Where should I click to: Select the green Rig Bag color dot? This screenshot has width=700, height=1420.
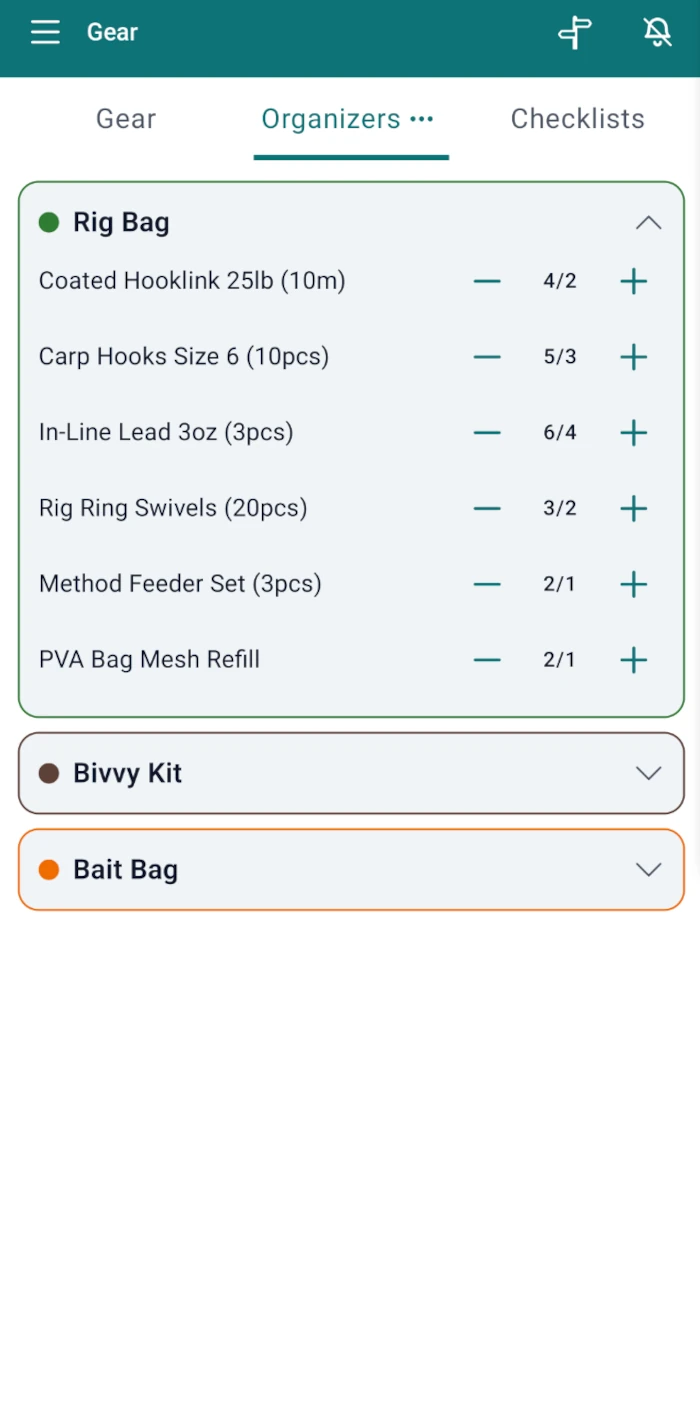[x=49, y=222]
